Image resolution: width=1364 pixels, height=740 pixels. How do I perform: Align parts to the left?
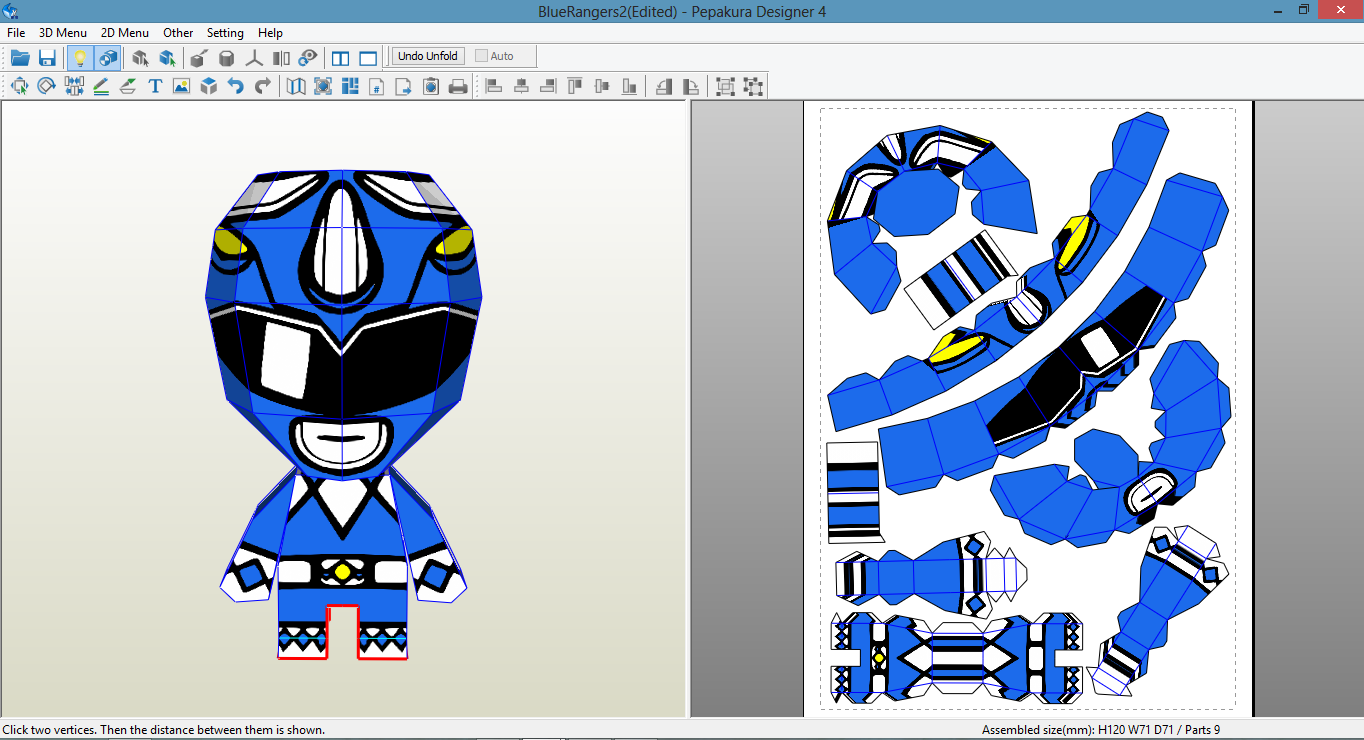coord(494,86)
